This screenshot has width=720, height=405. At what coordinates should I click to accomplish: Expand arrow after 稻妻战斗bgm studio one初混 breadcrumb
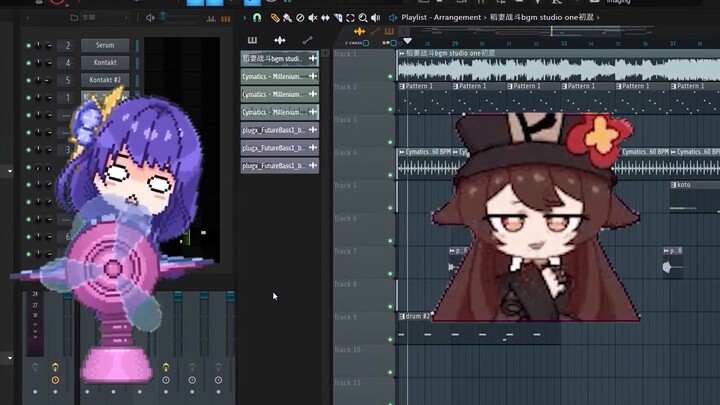(598, 17)
